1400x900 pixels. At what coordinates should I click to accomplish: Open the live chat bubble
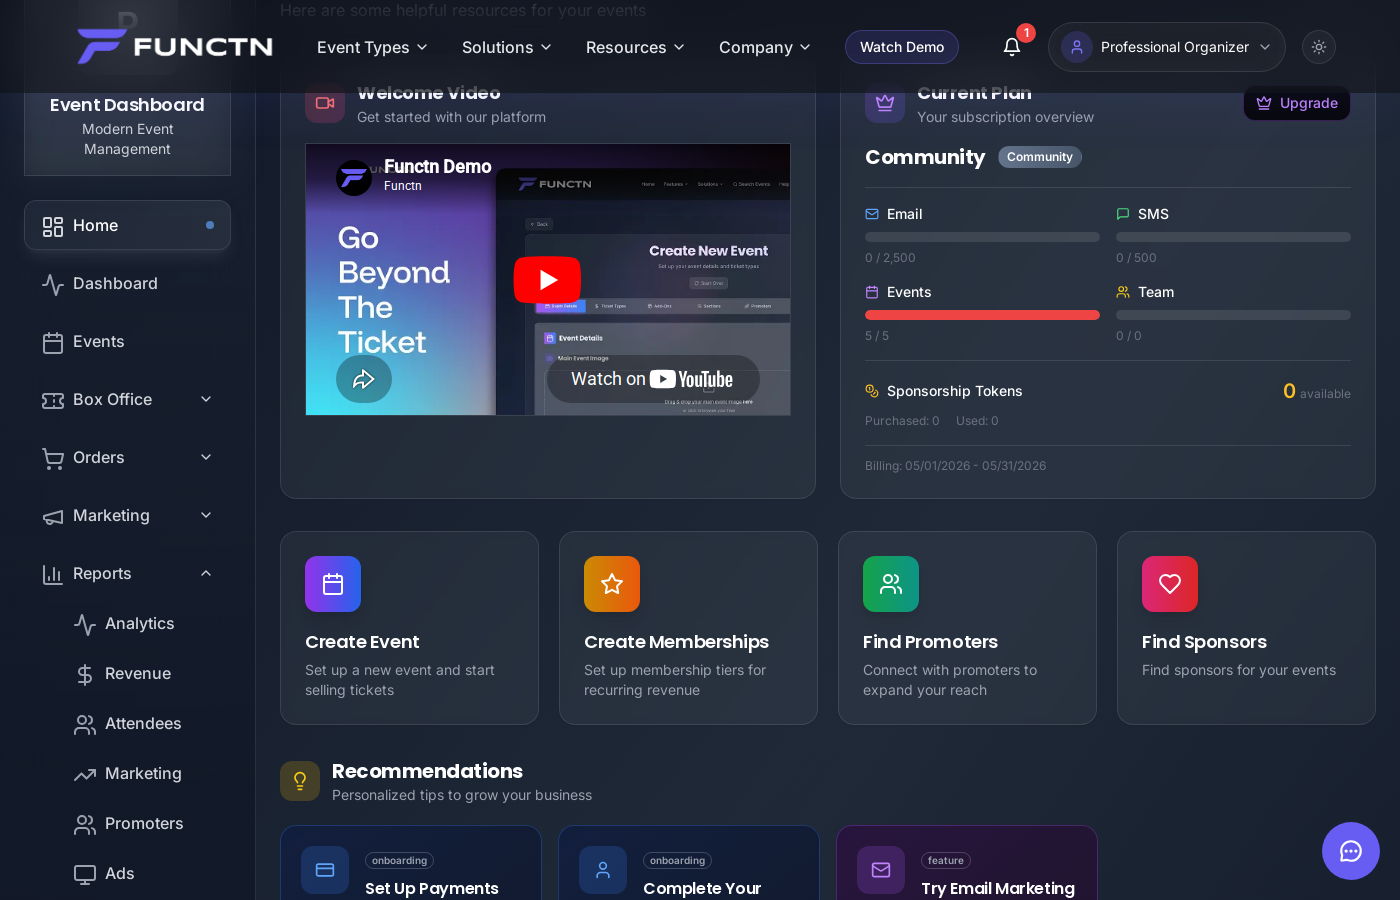[1351, 851]
